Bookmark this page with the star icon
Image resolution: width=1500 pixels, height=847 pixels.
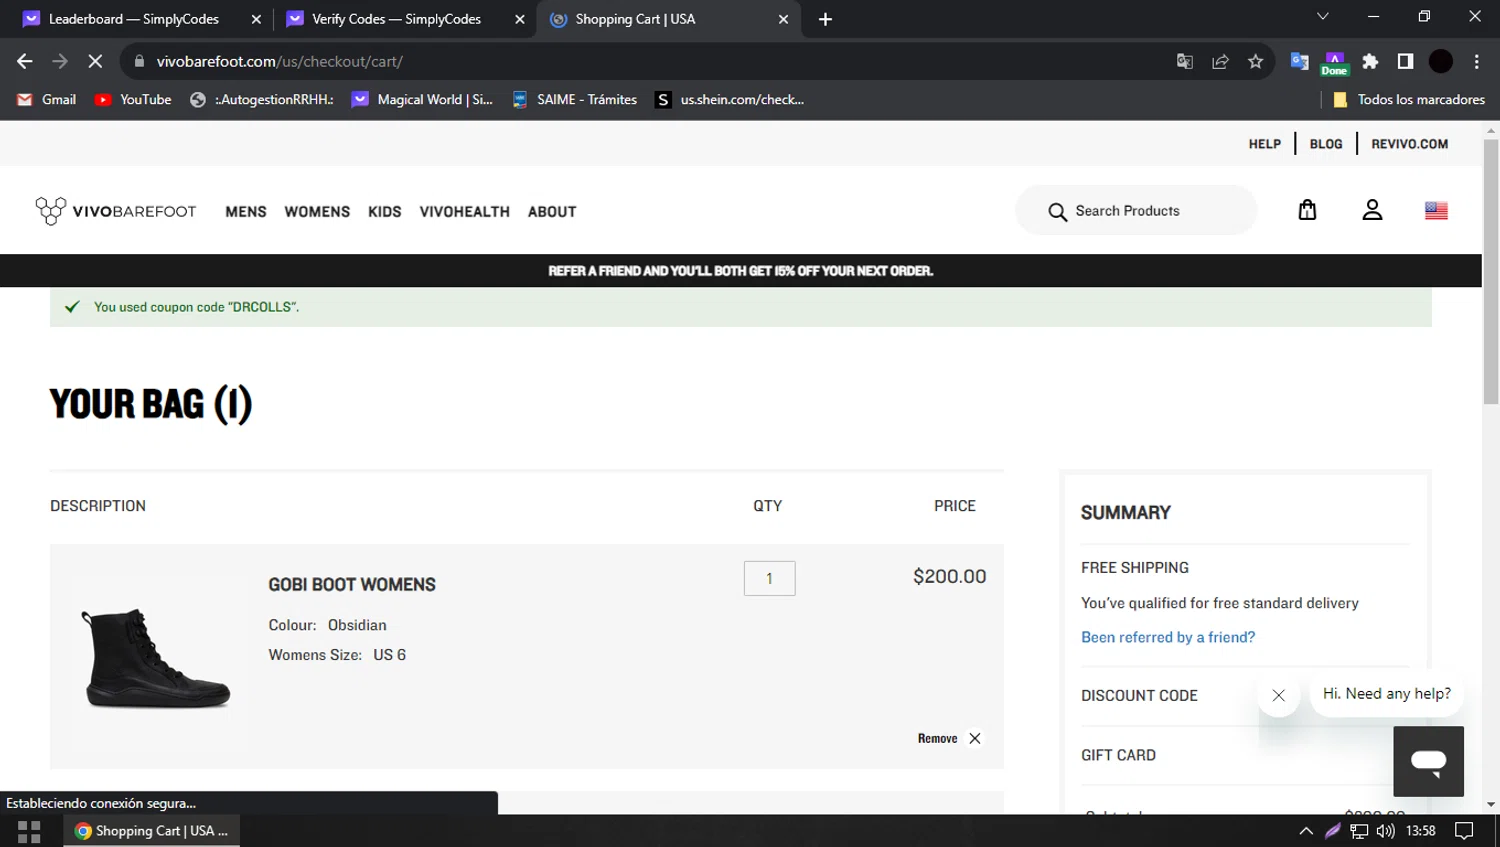click(x=1255, y=61)
